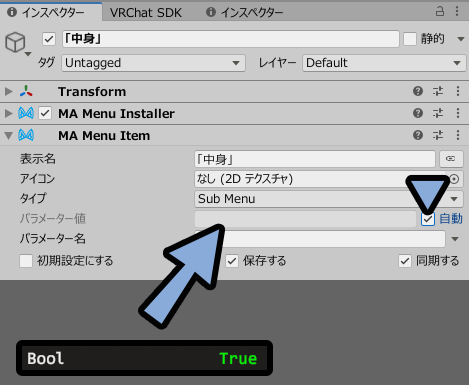Toggle the 同期する checkbox

(405, 261)
